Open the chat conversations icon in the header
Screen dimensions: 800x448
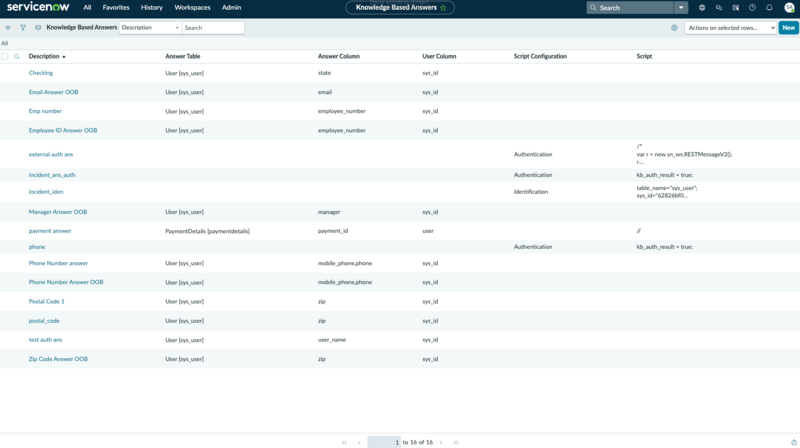pyautogui.click(x=719, y=8)
